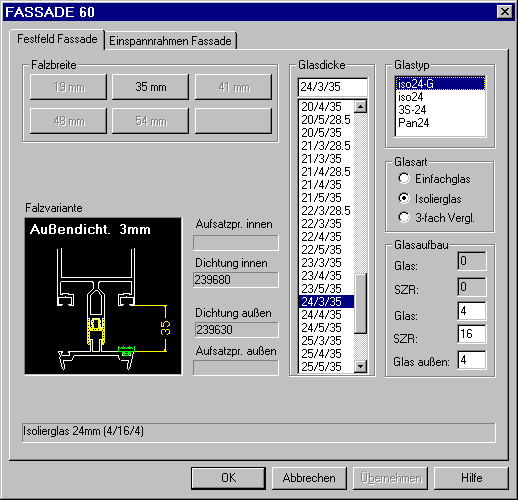518x500 pixels.
Task: Click the Falzvariante profile preview image
Action: point(103,296)
